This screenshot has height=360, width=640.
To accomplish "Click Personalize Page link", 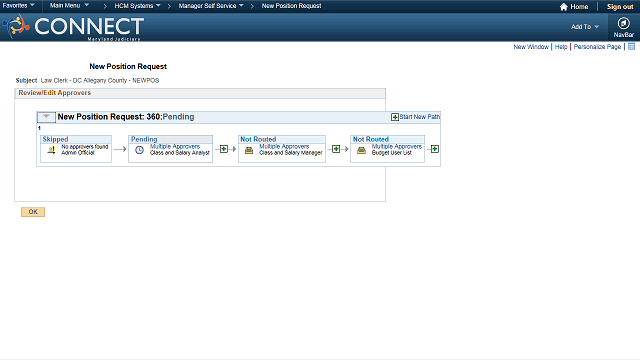I will tap(597, 47).
